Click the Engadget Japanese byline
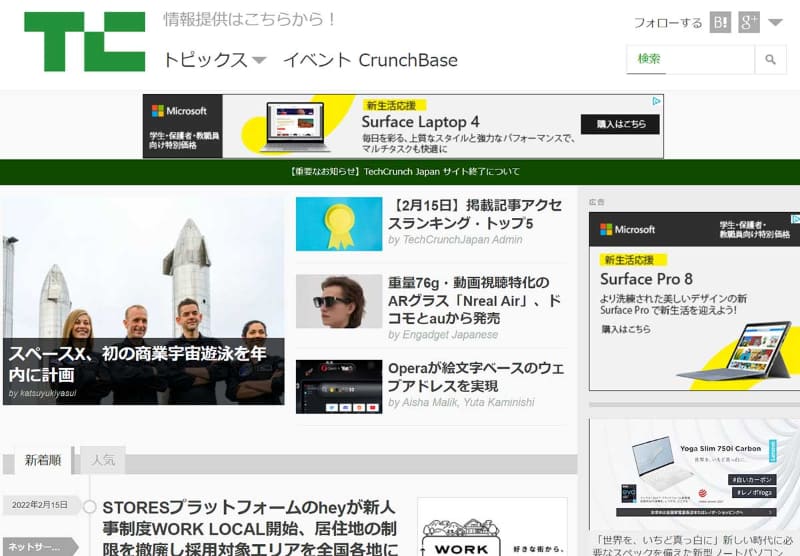This screenshot has height=556, width=800. tap(443, 335)
